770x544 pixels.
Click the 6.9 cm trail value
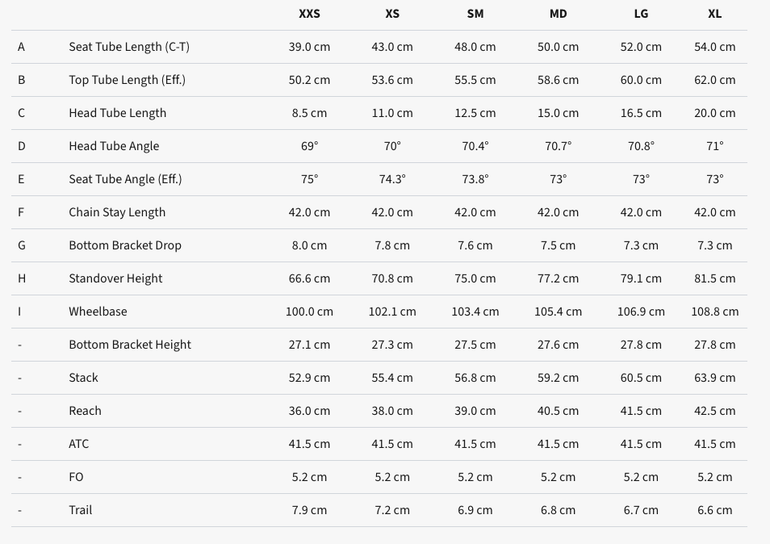[475, 510]
